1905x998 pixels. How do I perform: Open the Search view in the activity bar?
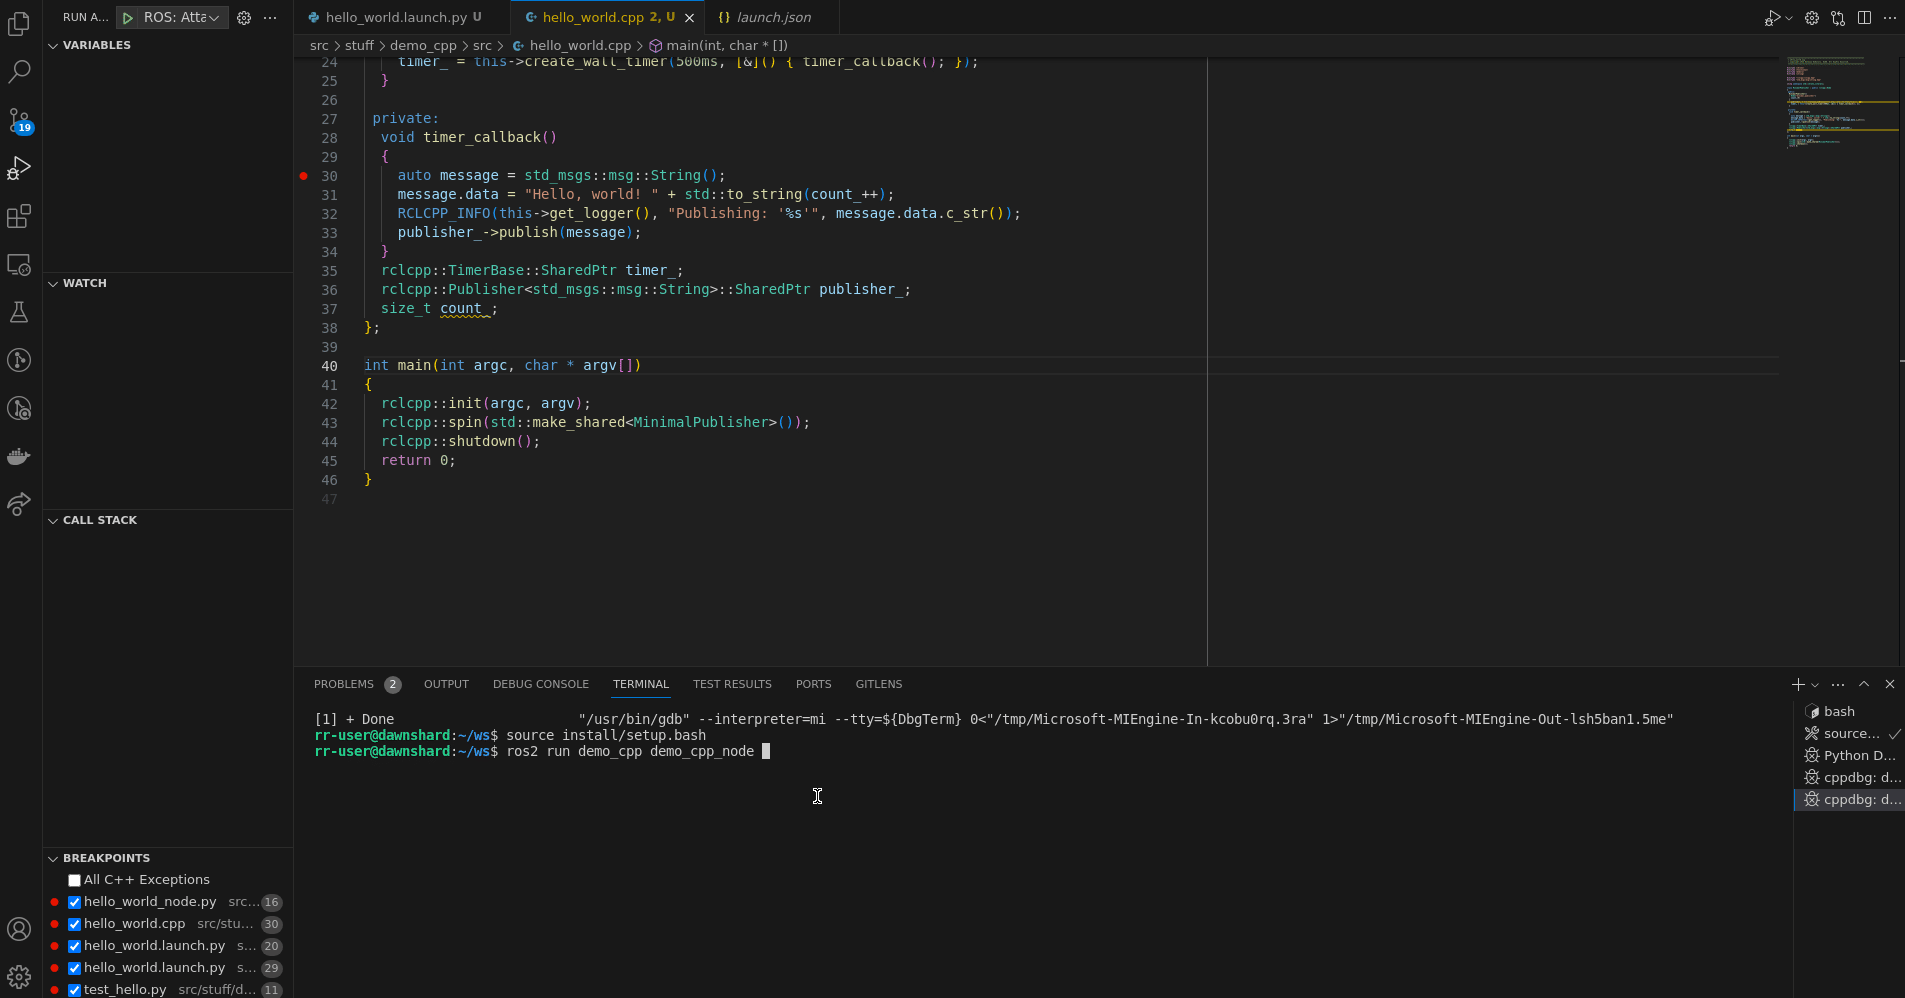point(19,72)
